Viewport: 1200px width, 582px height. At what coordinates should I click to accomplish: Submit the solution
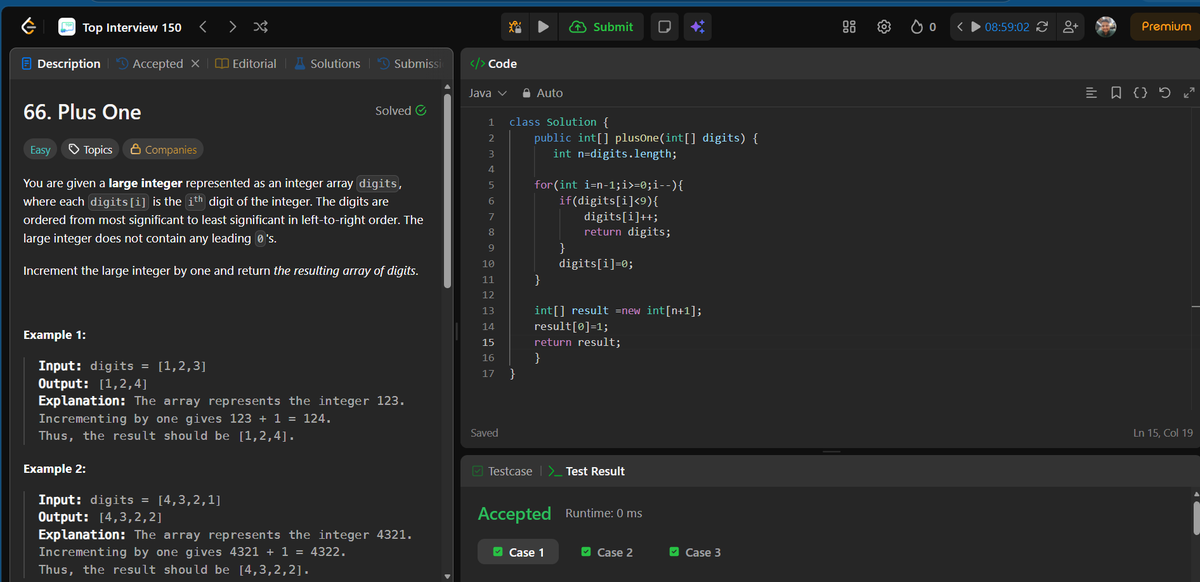coord(601,27)
